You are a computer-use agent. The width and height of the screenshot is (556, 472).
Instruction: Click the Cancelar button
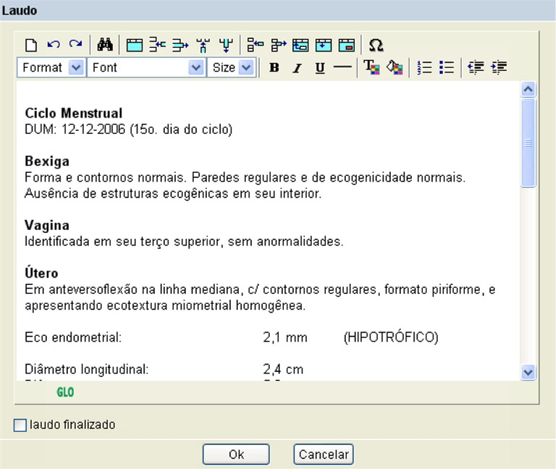tap(323, 454)
